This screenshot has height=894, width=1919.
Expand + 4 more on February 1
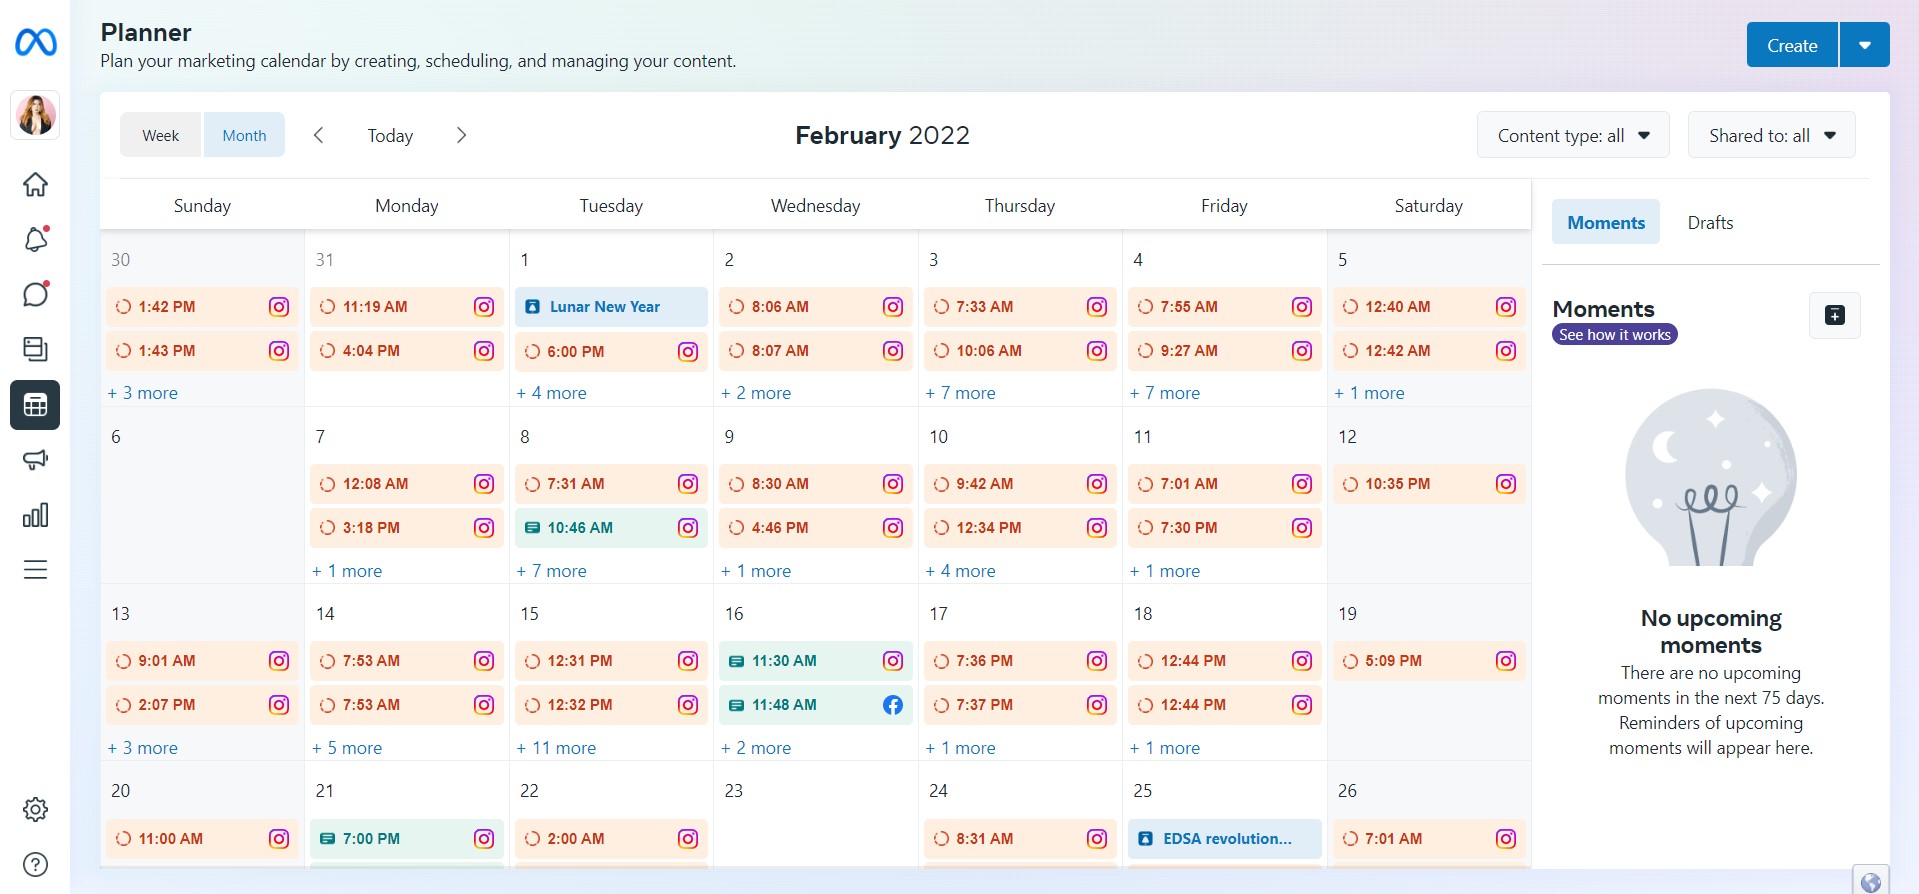(x=551, y=393)
